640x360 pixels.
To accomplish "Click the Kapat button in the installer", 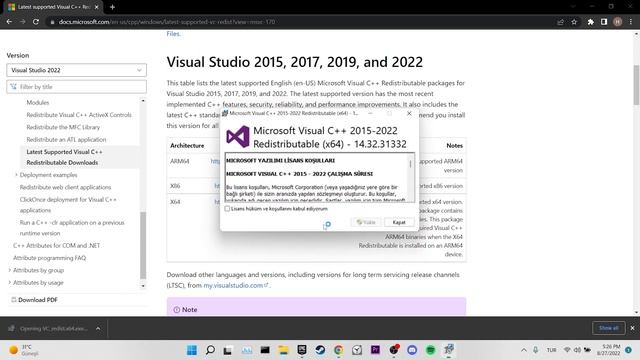I will (399, 222).
